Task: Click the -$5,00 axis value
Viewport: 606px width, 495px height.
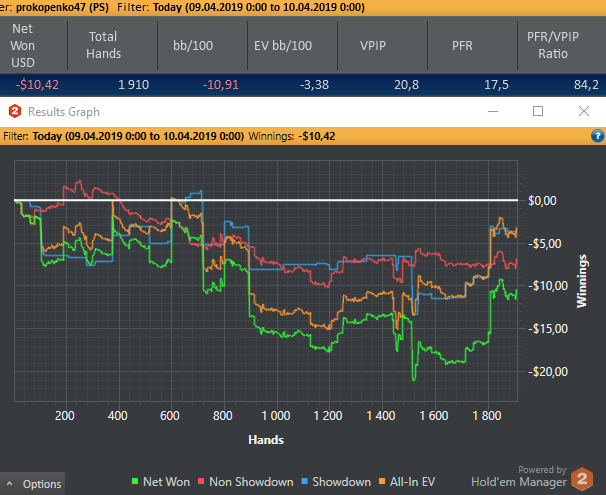Action: pyautogui.click(x=545, y=243)
